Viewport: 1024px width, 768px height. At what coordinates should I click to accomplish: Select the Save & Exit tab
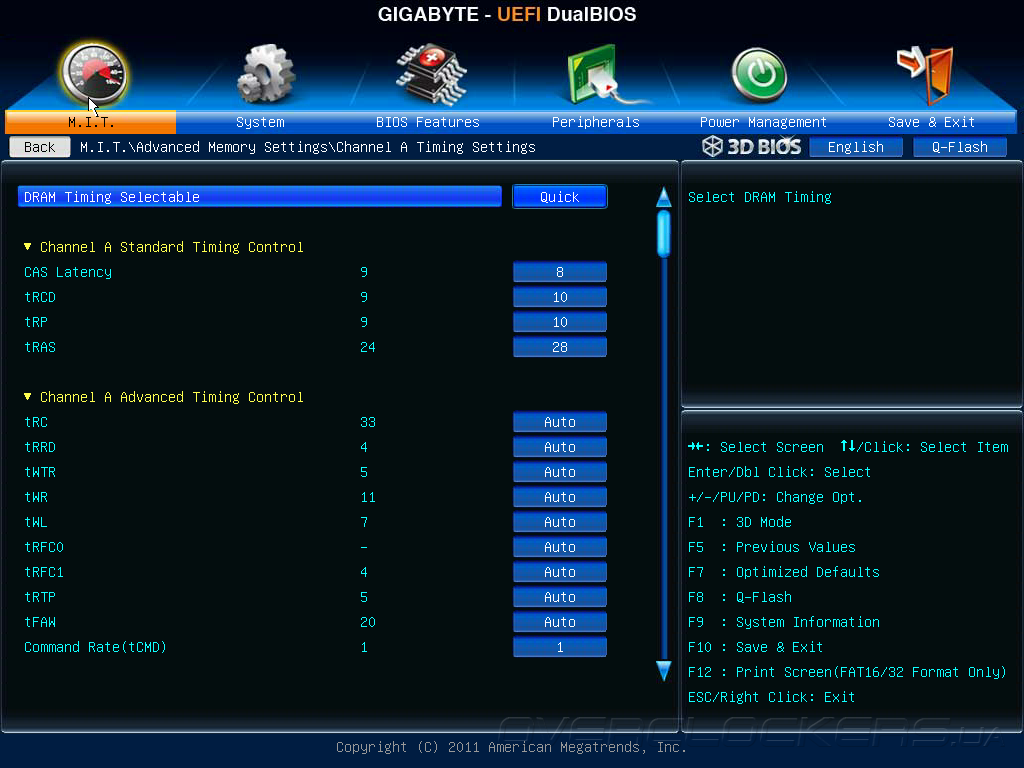(x=931, y=122)
